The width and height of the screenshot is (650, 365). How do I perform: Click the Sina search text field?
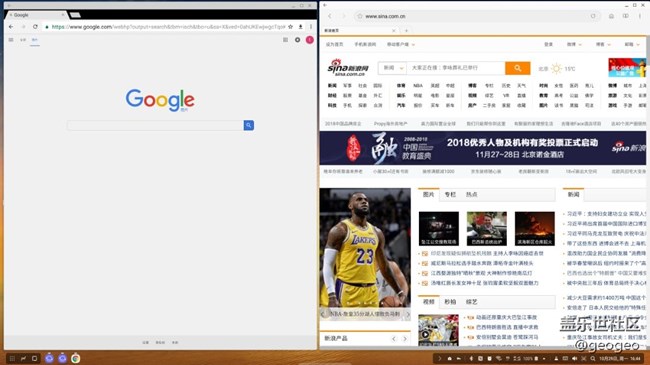(456, 68)
